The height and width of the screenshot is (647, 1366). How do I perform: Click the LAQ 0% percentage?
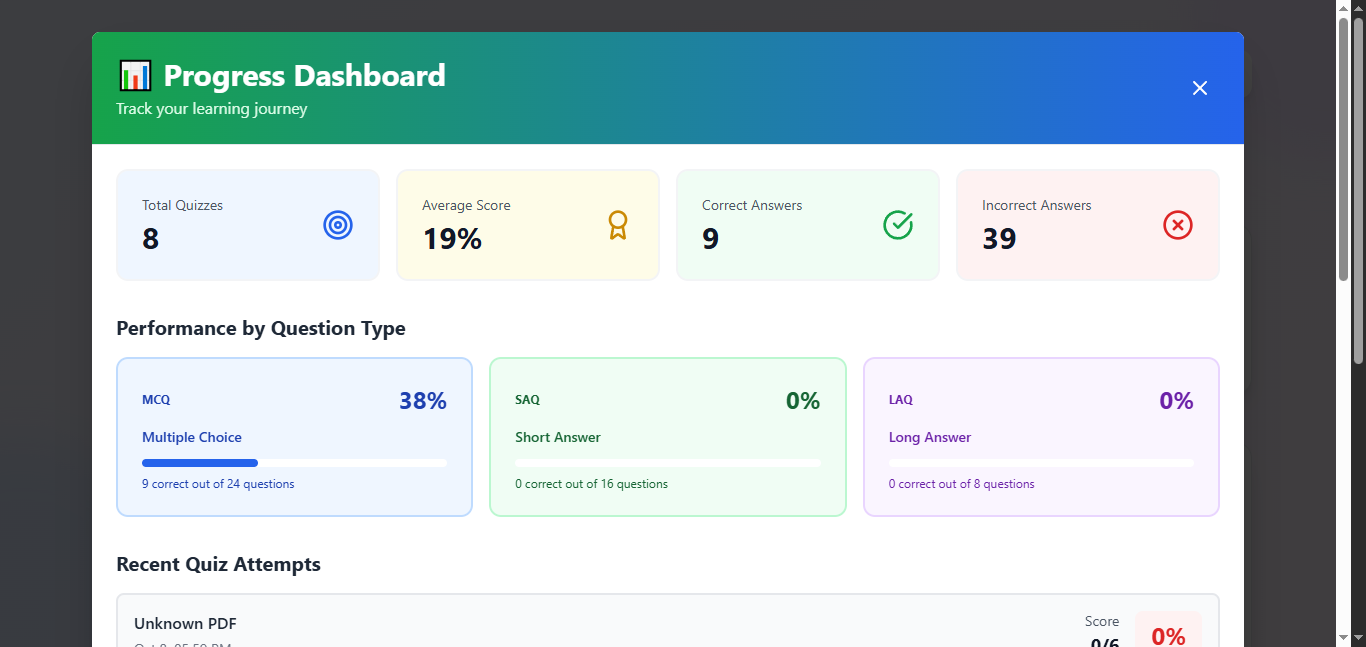point(1177,401)
